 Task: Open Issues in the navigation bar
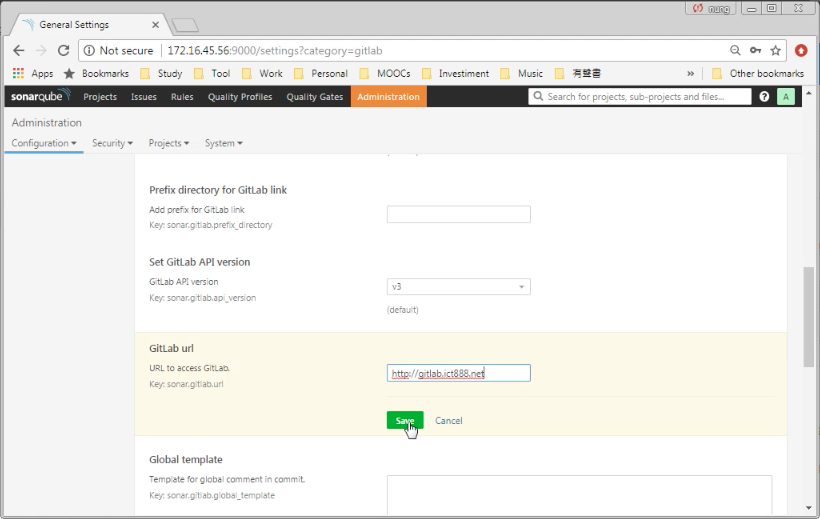pyautogui.click(x=143, y=97)
